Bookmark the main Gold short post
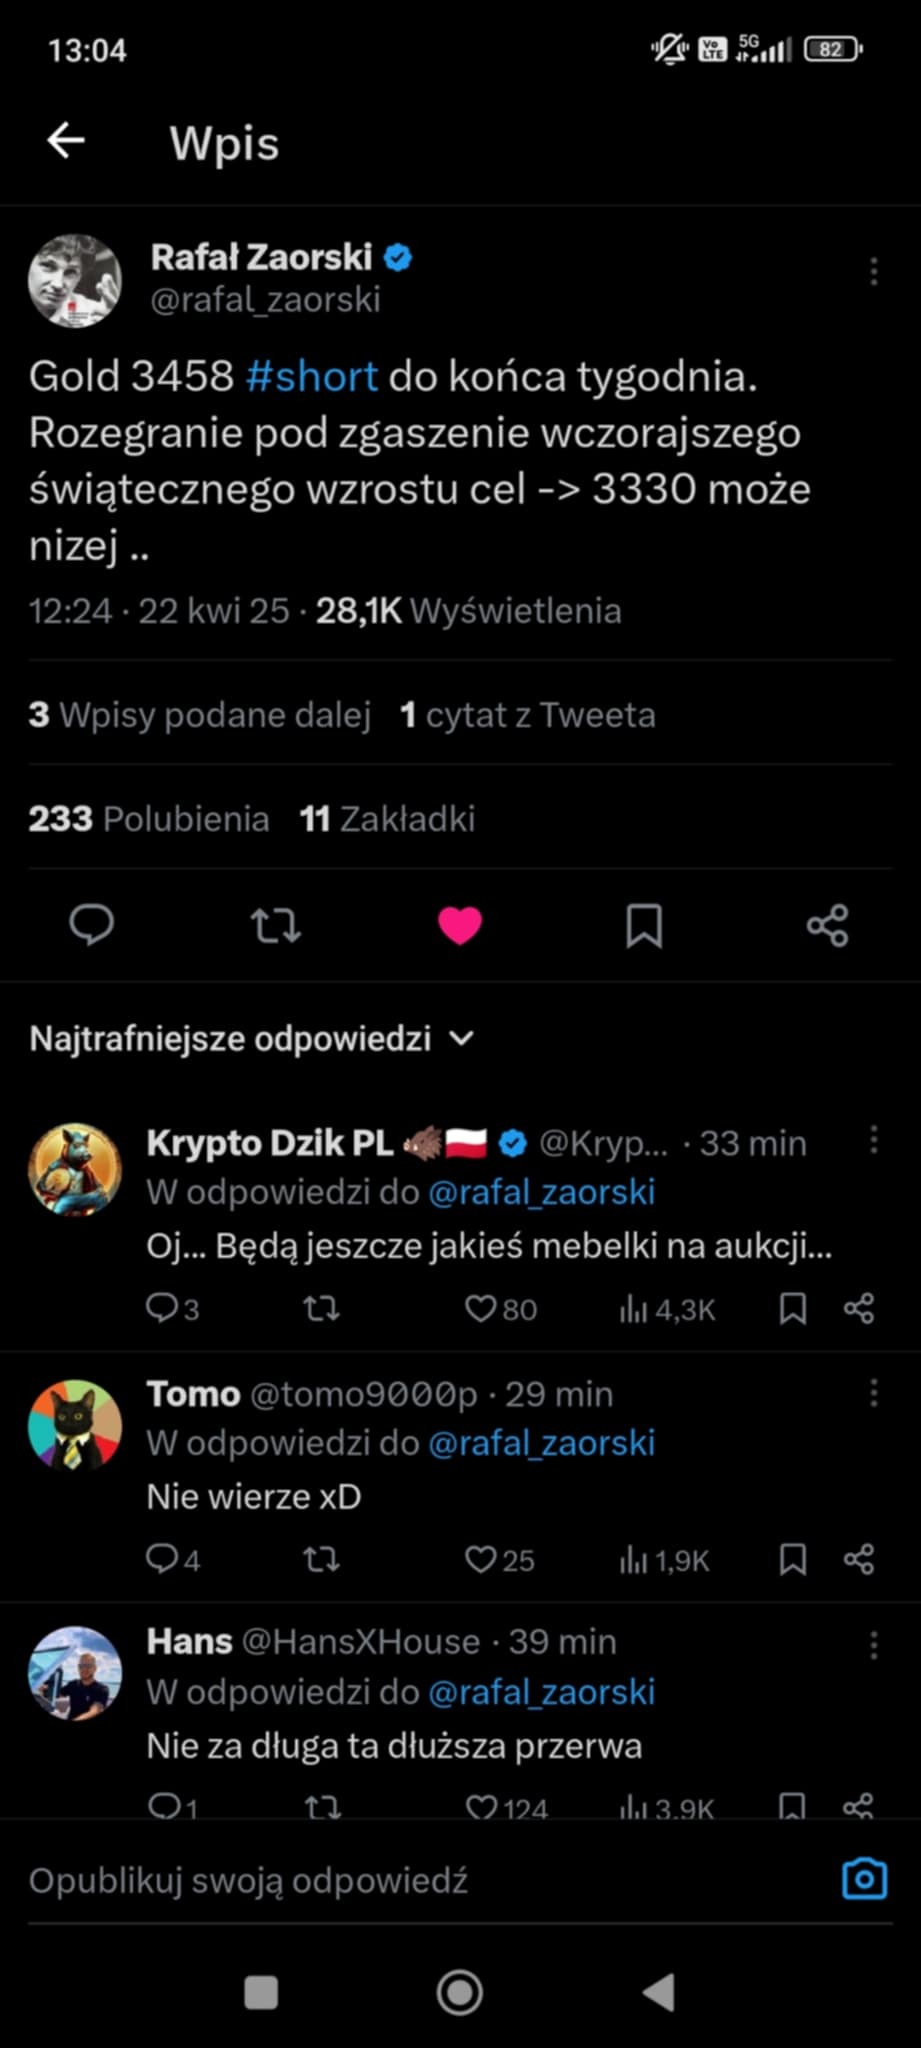The image size is (921, 2048). (643, 925)
